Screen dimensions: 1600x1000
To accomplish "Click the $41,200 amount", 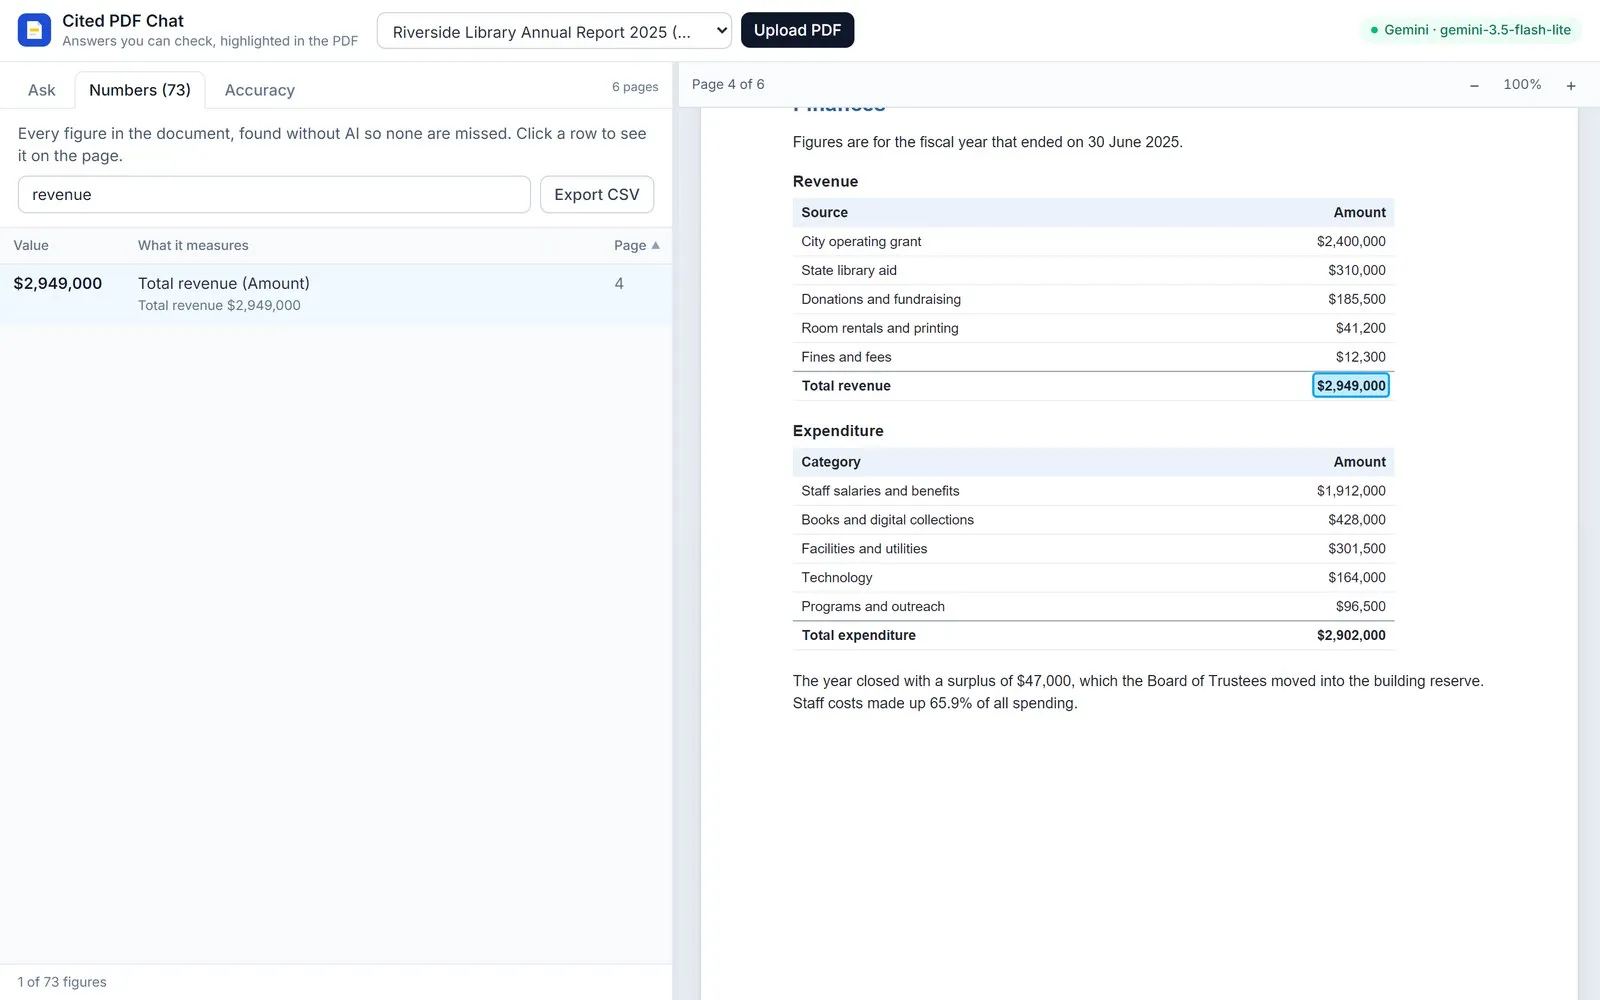I will click(1361, 328).
